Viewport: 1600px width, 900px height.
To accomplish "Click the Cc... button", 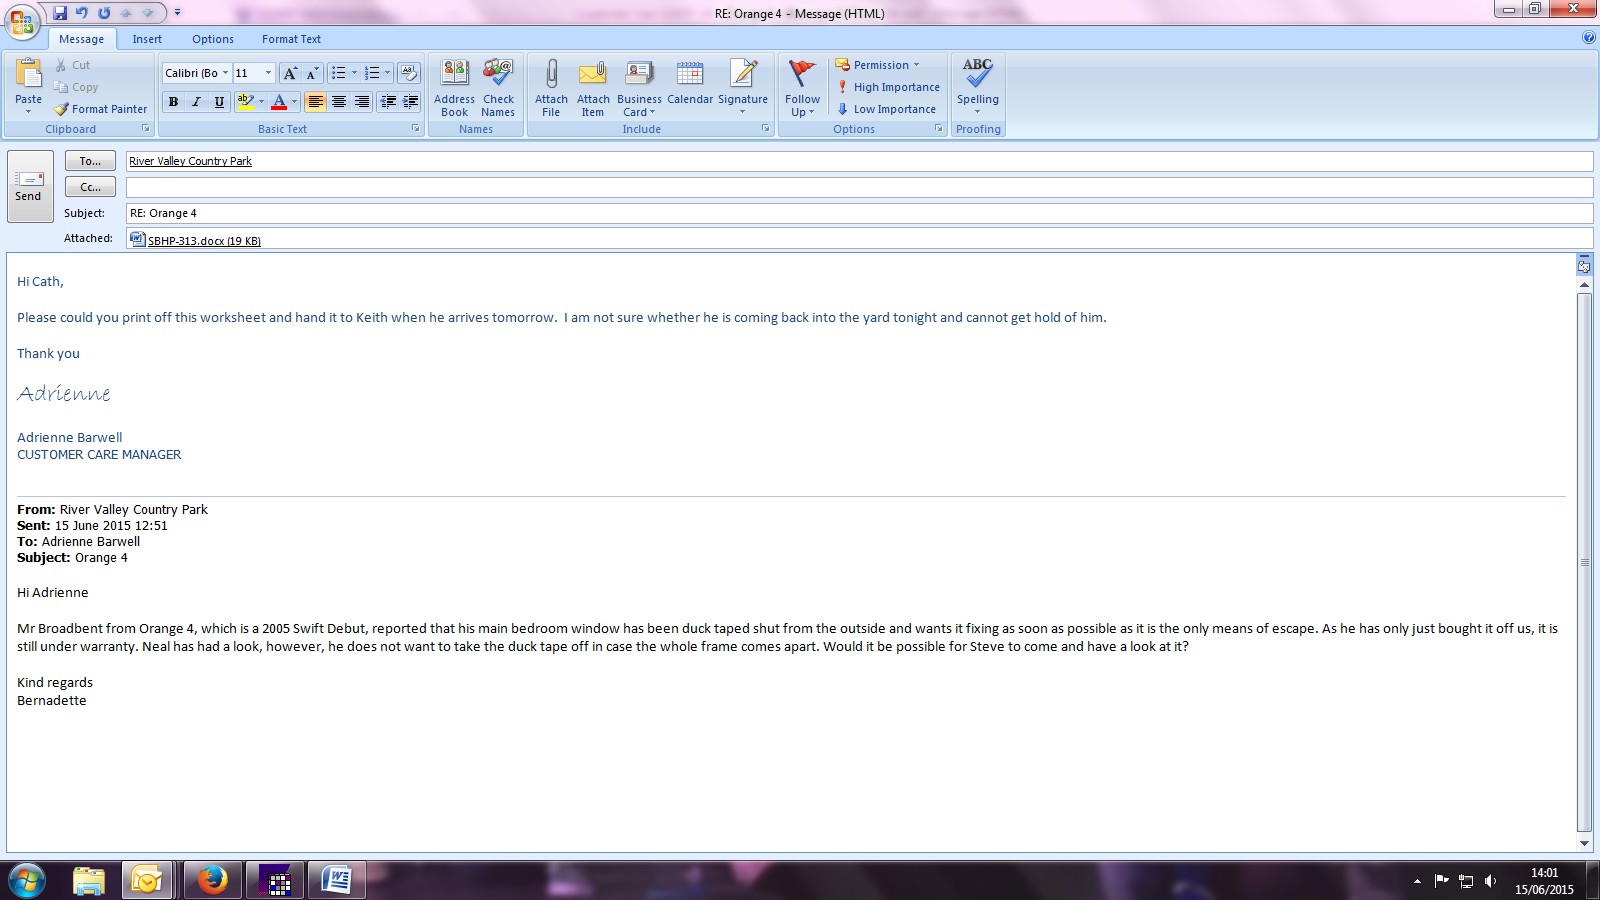I will 90,187.
